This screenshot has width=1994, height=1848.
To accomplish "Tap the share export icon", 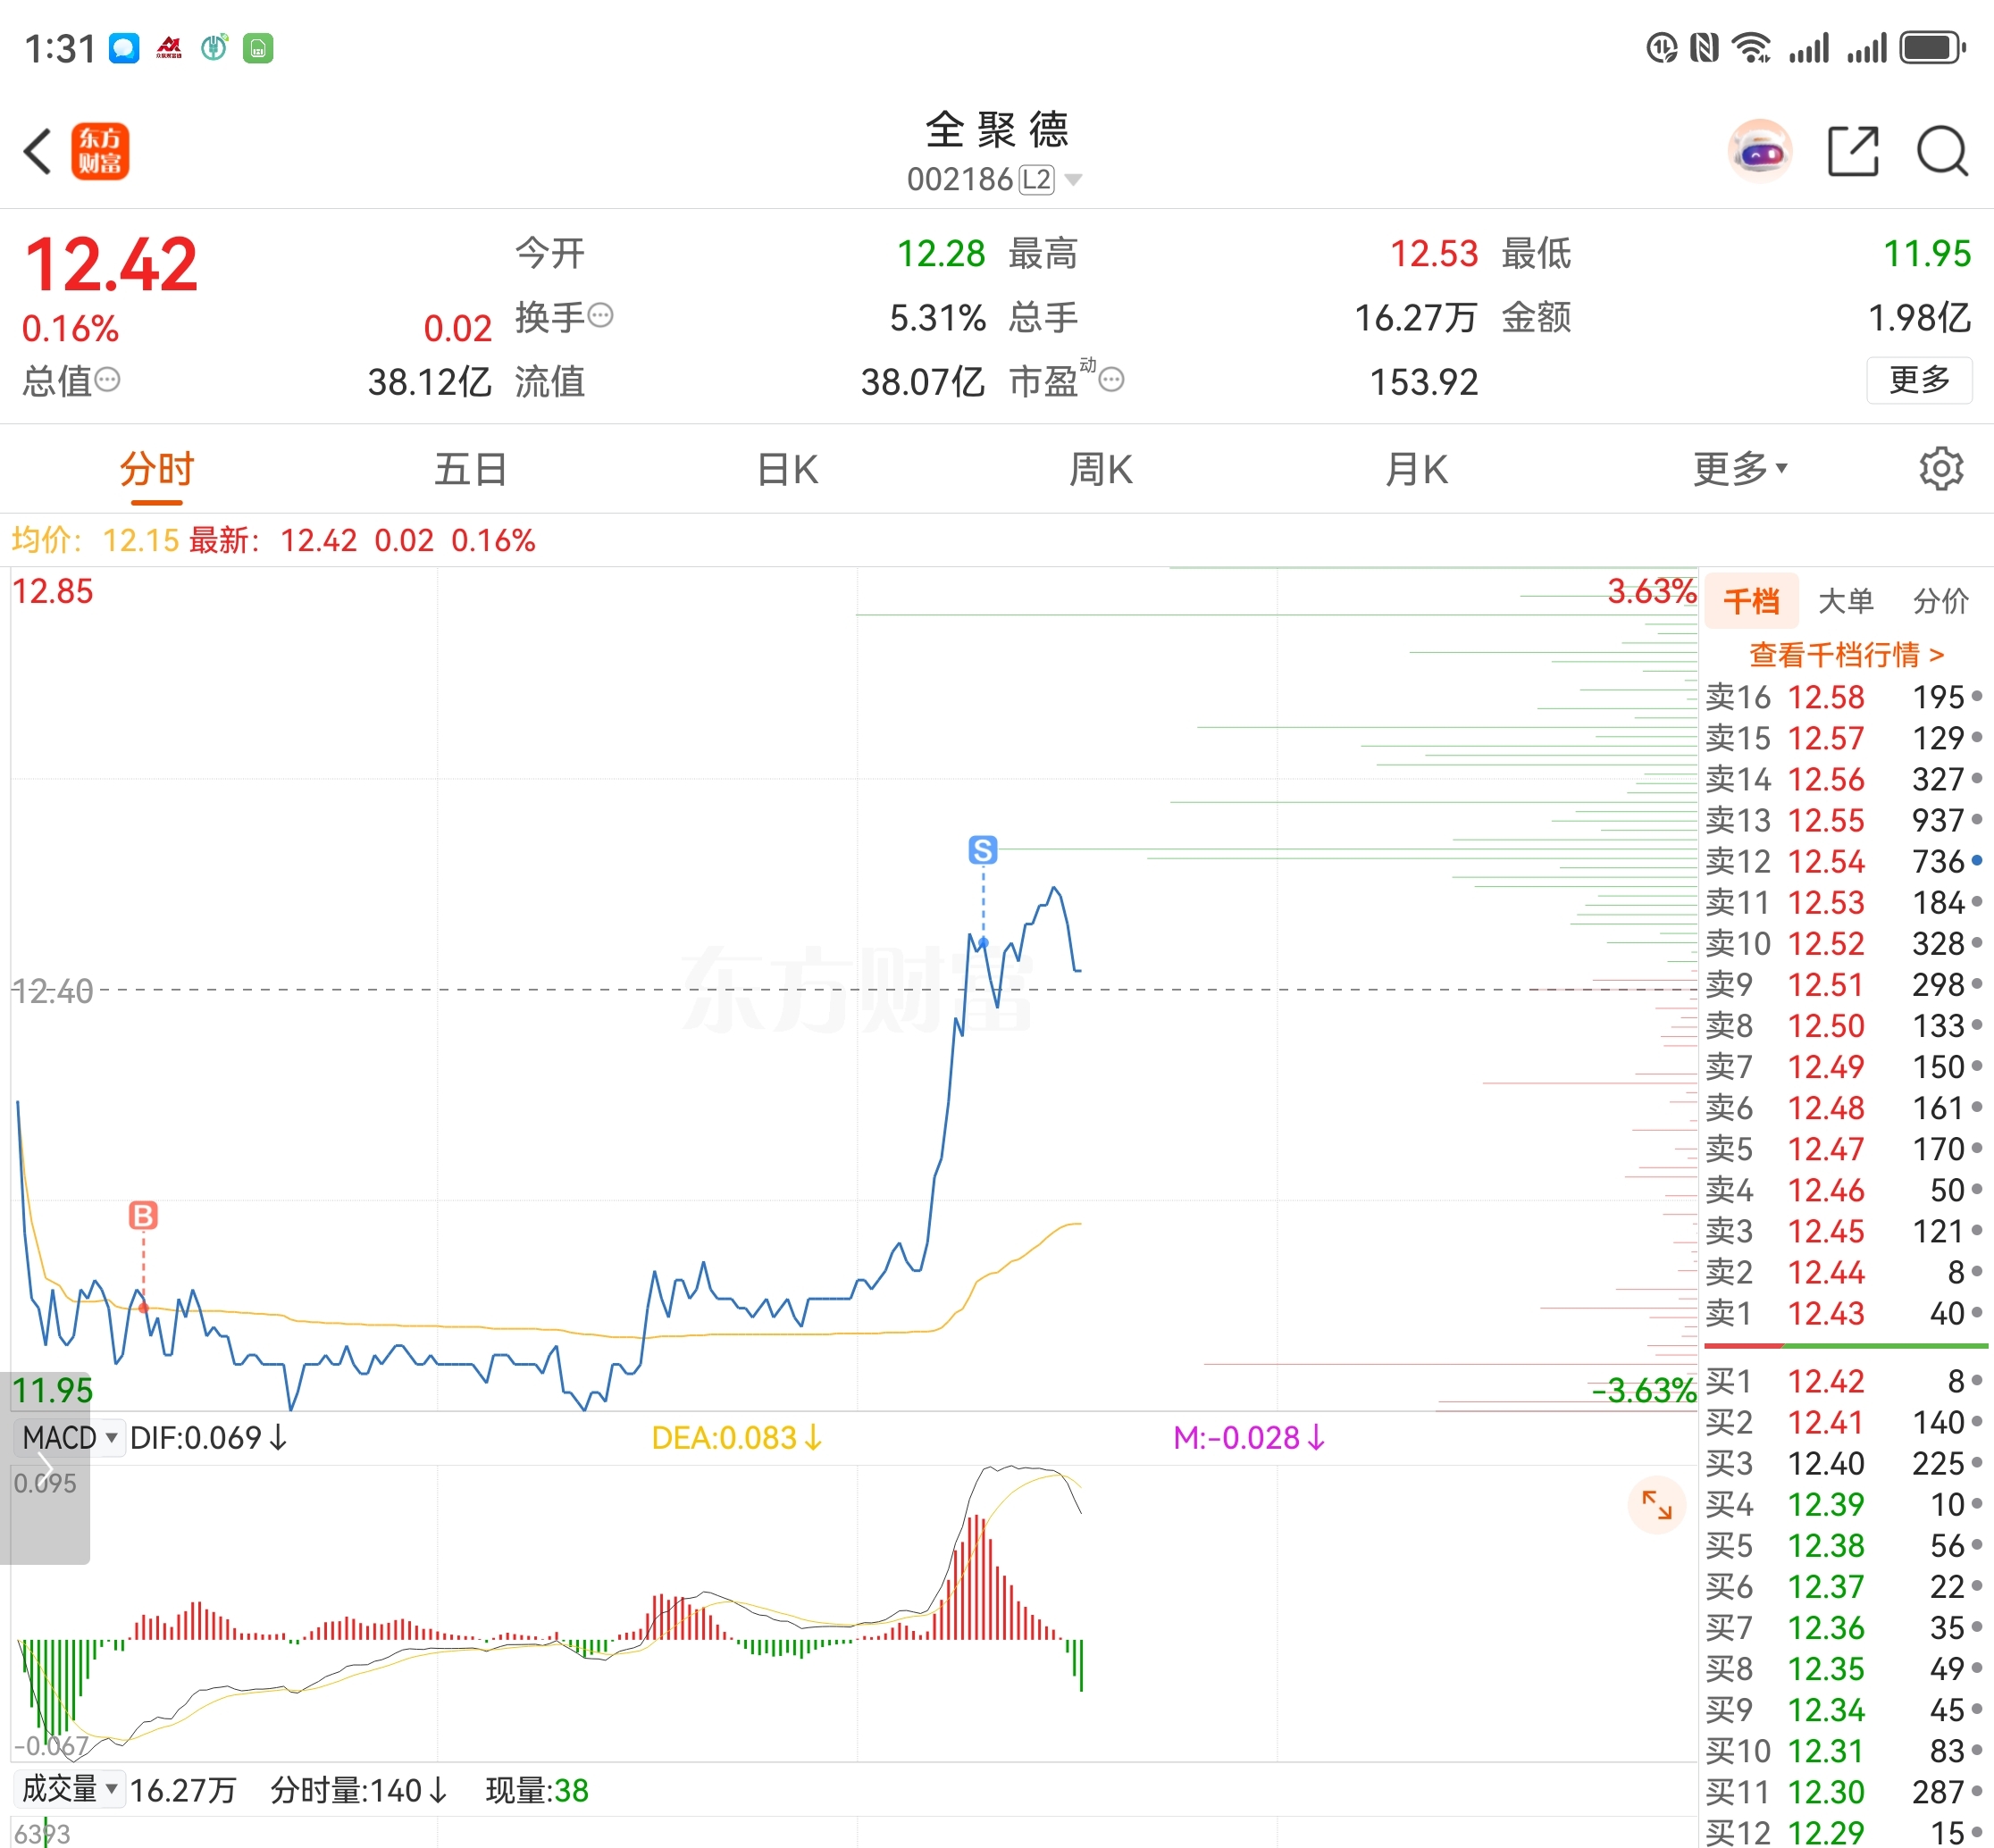I will [x=1853, y=152].
